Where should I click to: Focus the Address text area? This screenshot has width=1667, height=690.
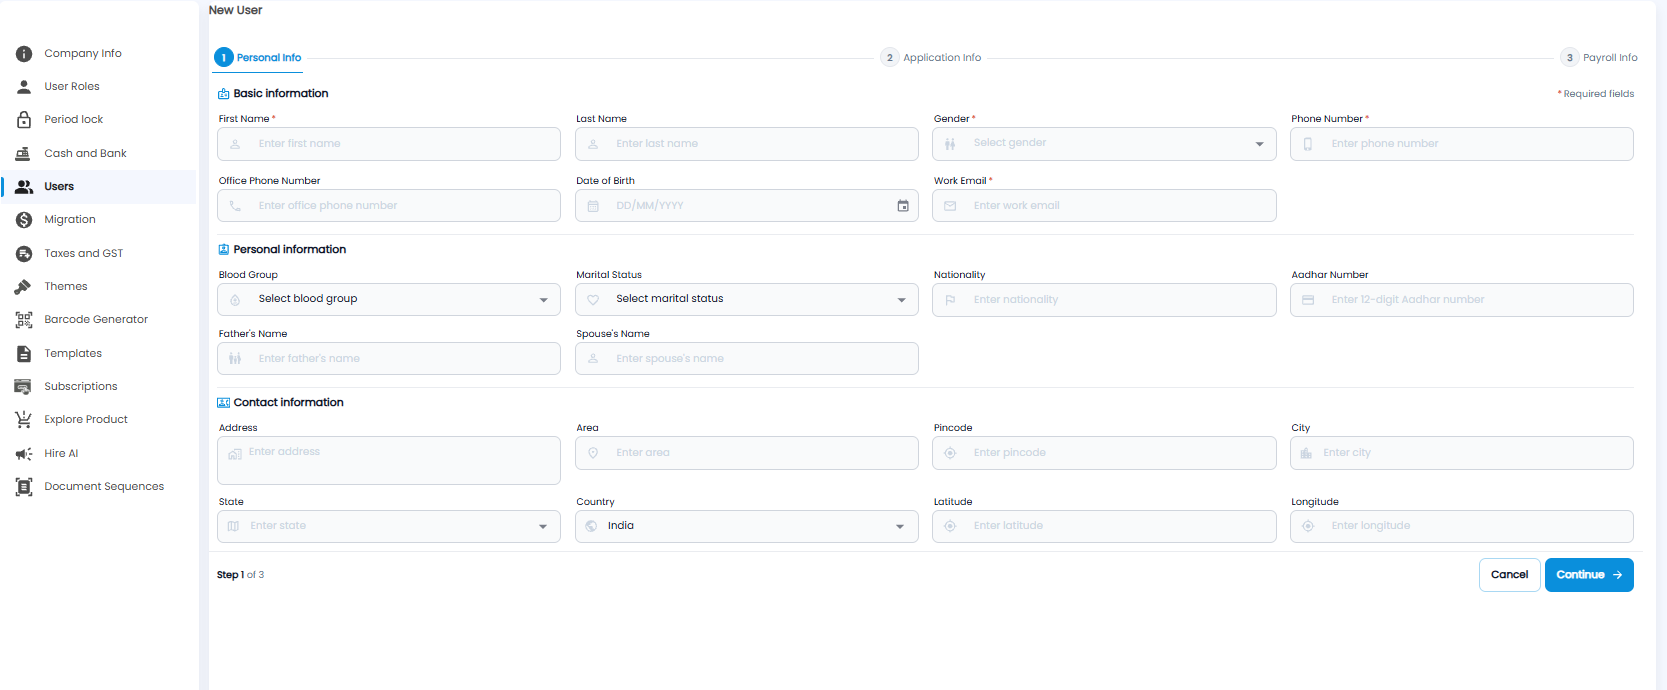click(389, 460)
